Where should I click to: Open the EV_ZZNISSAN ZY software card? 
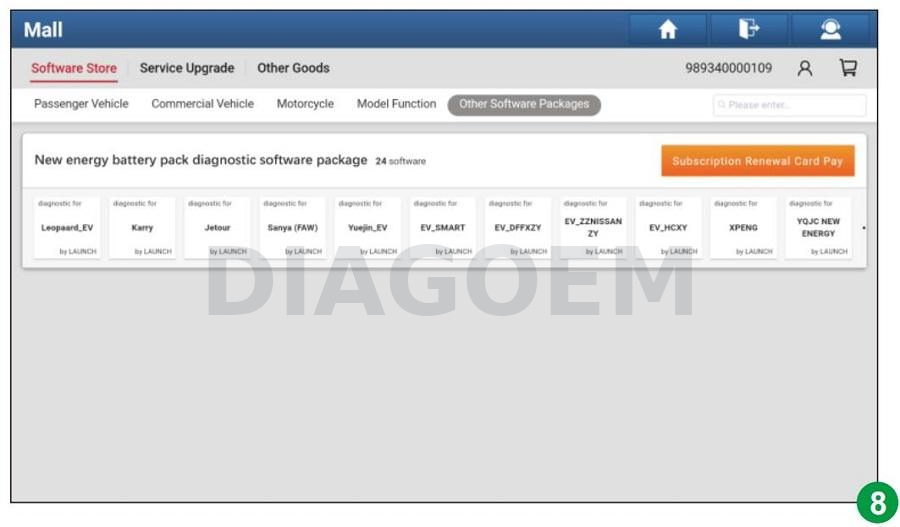tap(593, 228)
